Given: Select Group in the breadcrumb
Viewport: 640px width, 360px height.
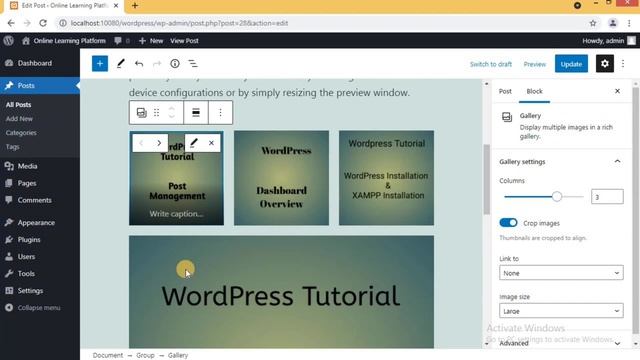Looking at the screenshot, I should coord(145,355).
